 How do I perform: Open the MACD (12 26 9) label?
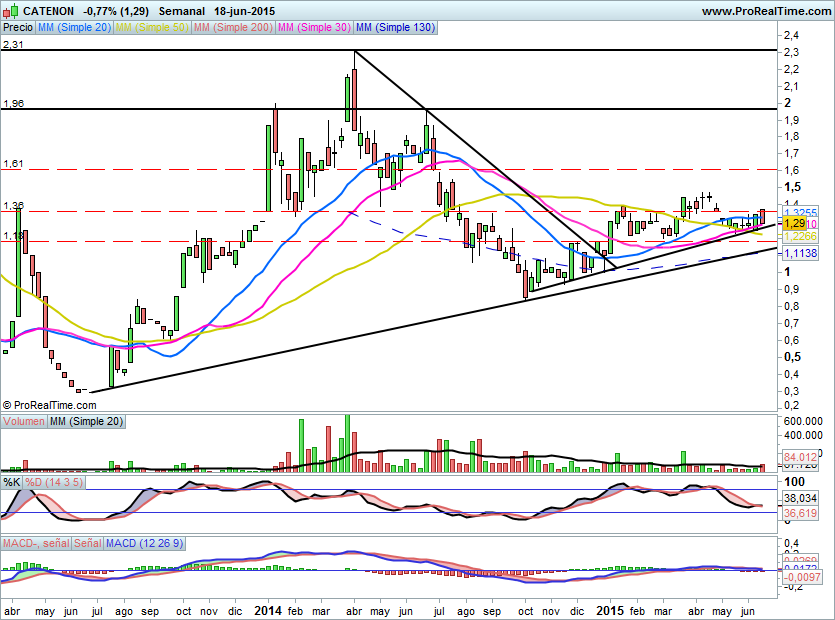pyautogui.click(x=143, y=543)
